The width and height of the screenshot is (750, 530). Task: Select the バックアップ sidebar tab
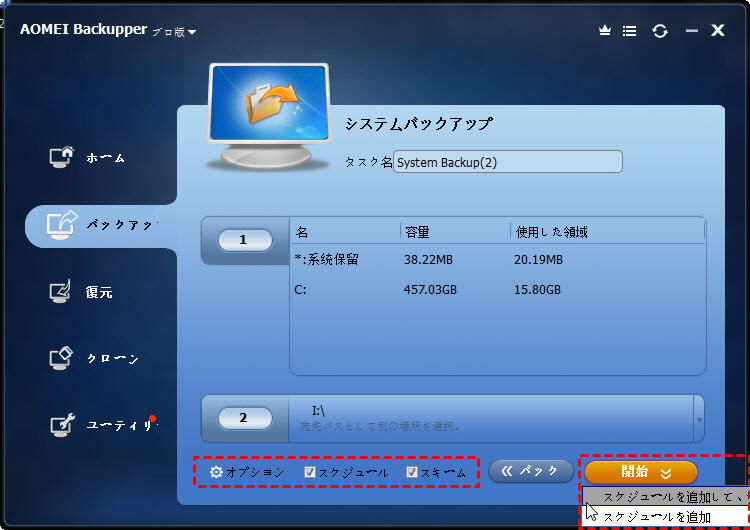(101, 225)
